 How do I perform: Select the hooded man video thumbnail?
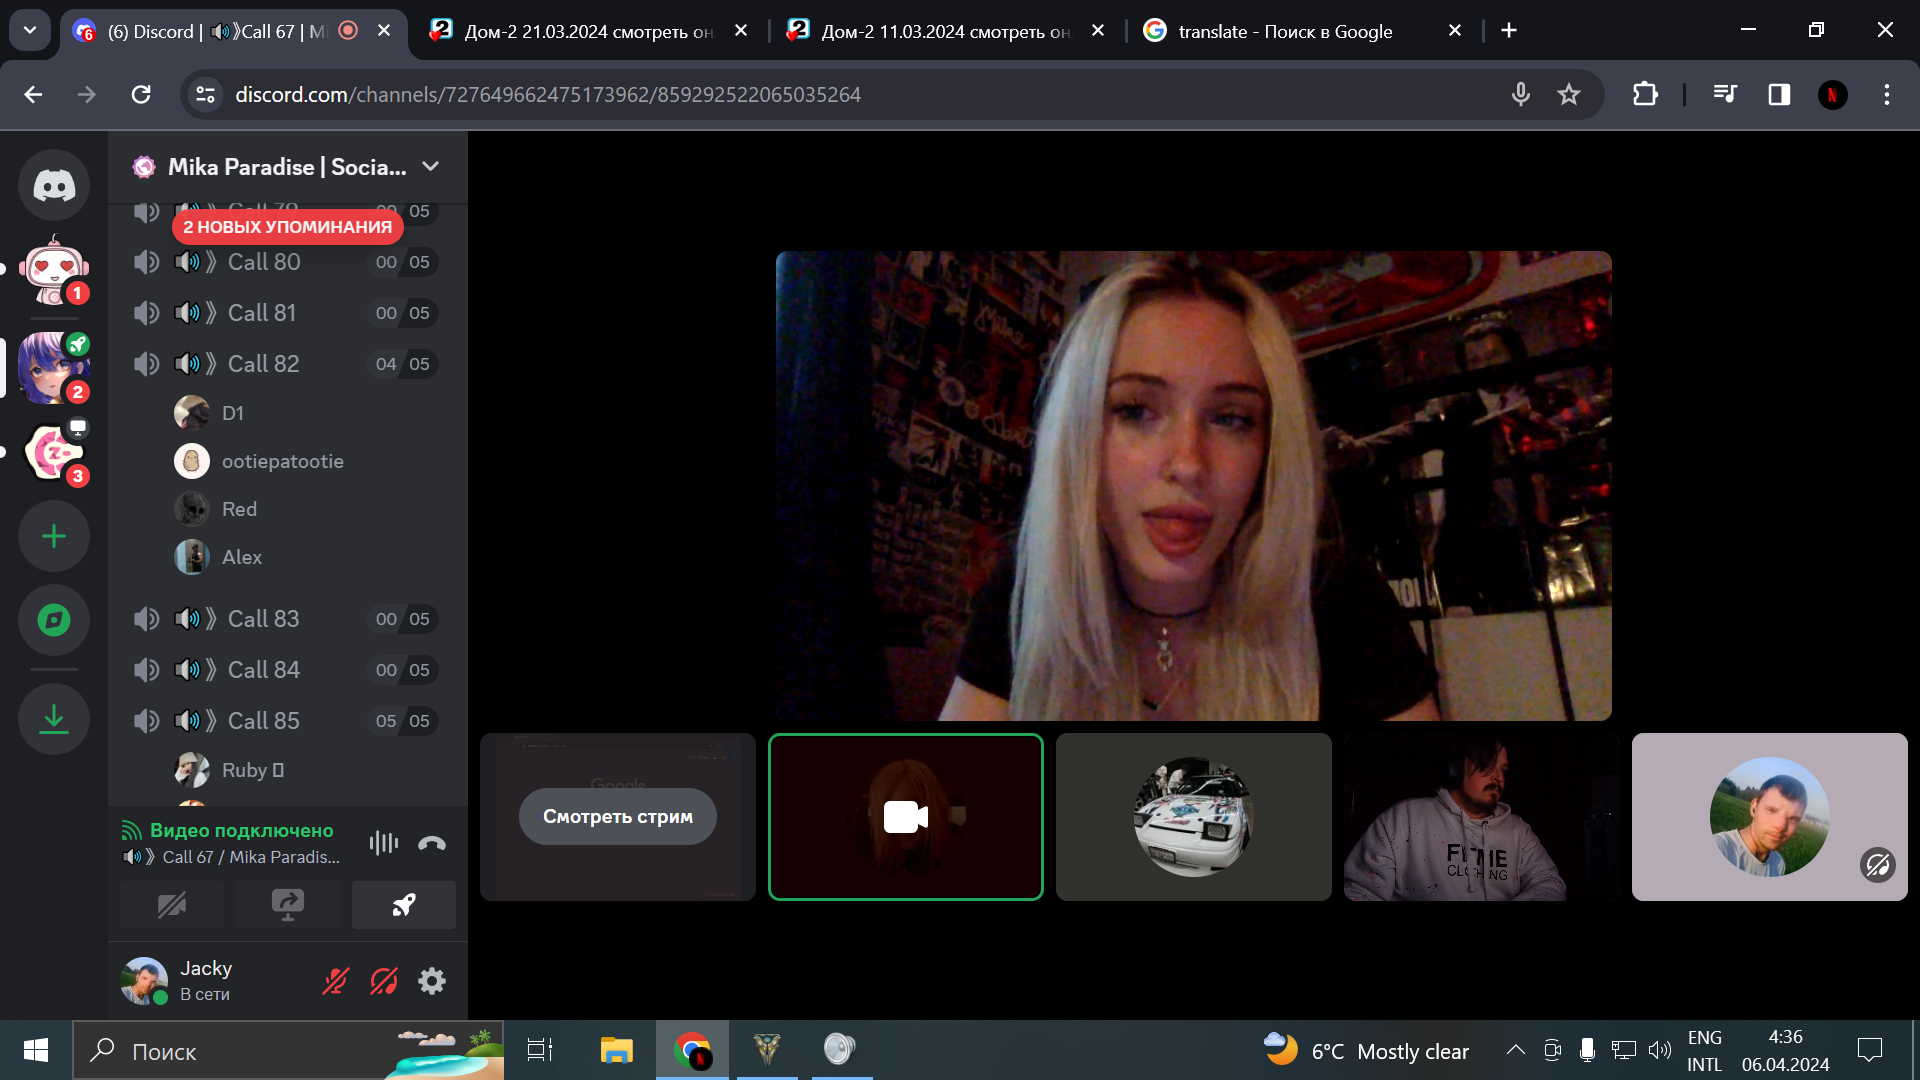click(1481, 817)
